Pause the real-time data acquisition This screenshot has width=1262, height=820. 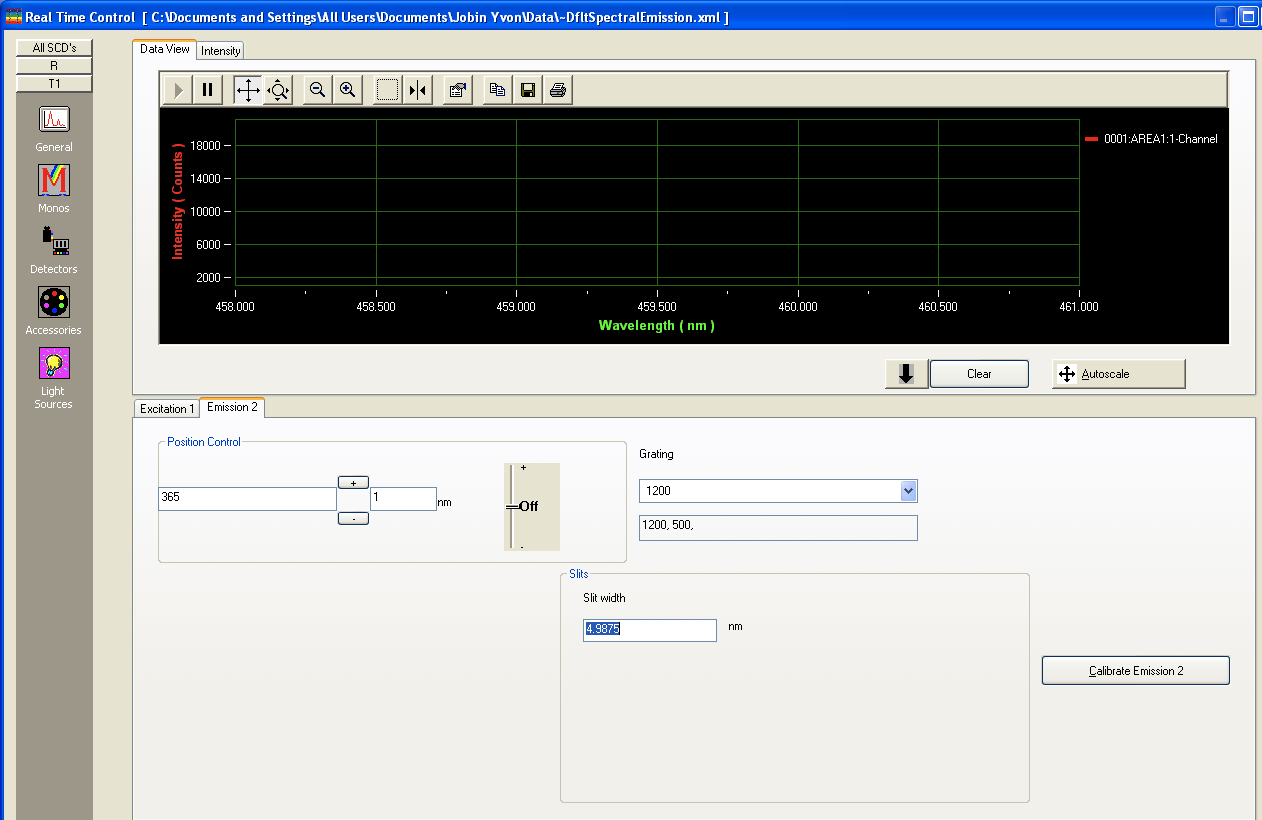(207, 90)
